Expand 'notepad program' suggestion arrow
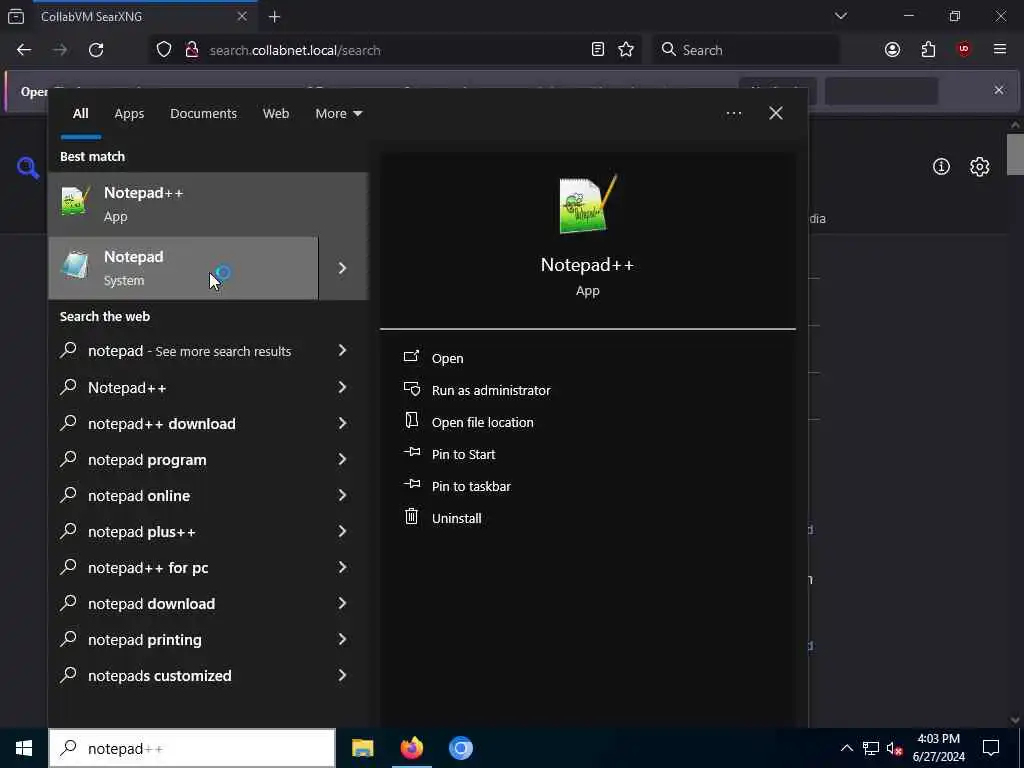Image resolution: width=1024 pixels, height=768 pixels. 342,459
